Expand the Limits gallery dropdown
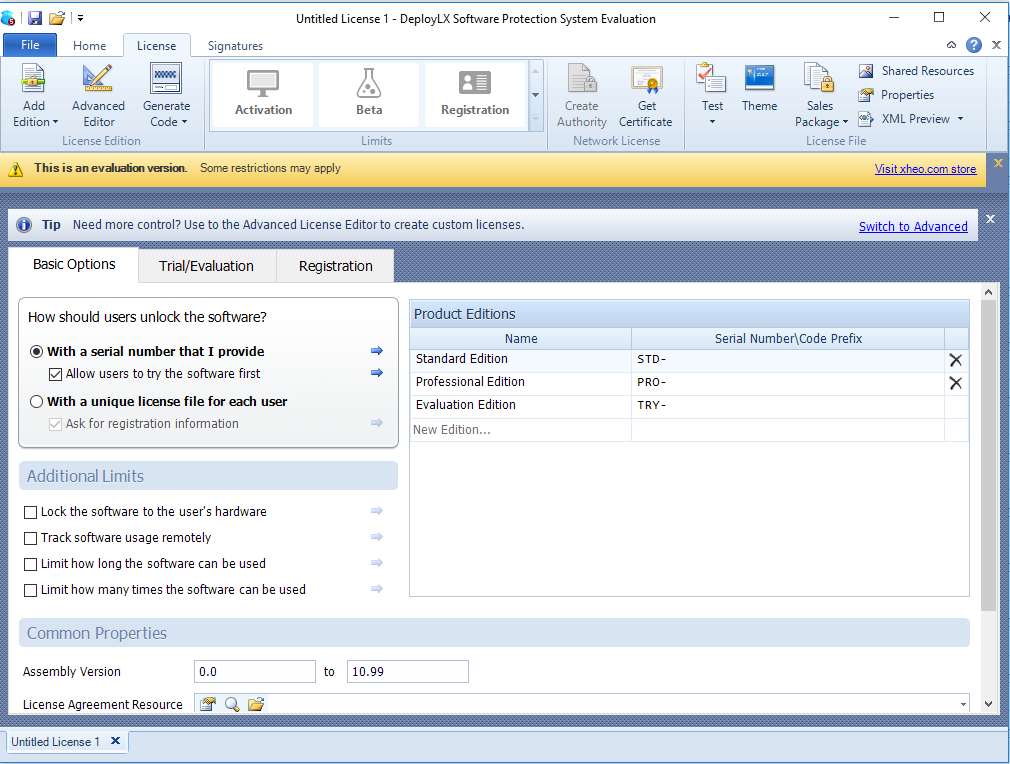Image resolution: width=1010 pixels, height=764 pixels. coord(536,95)
